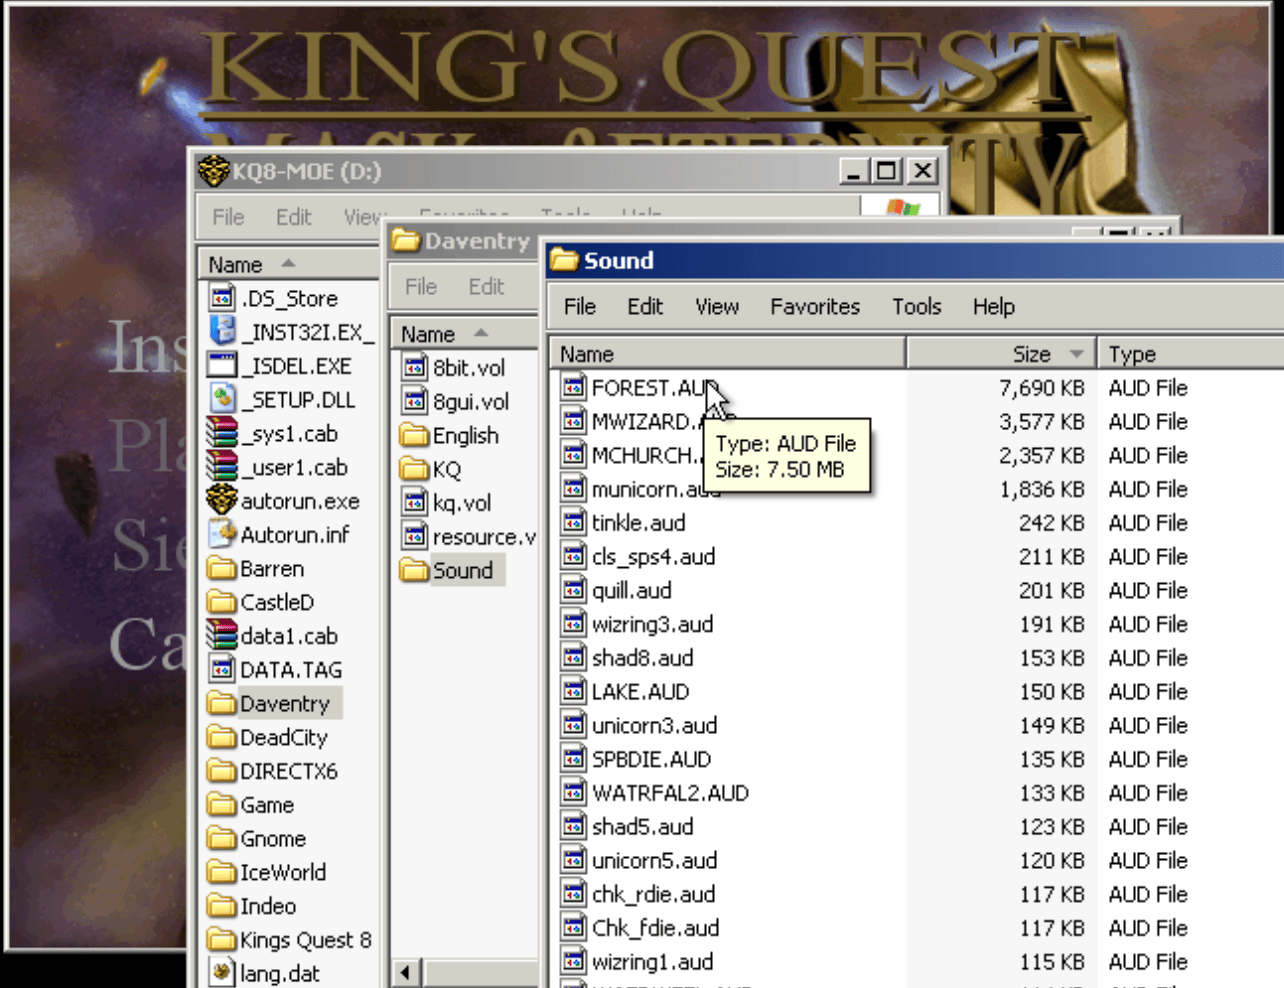Click the MWIZARD file icon in Sound window
Screen dimensions: 1284x988
[573, 421]
